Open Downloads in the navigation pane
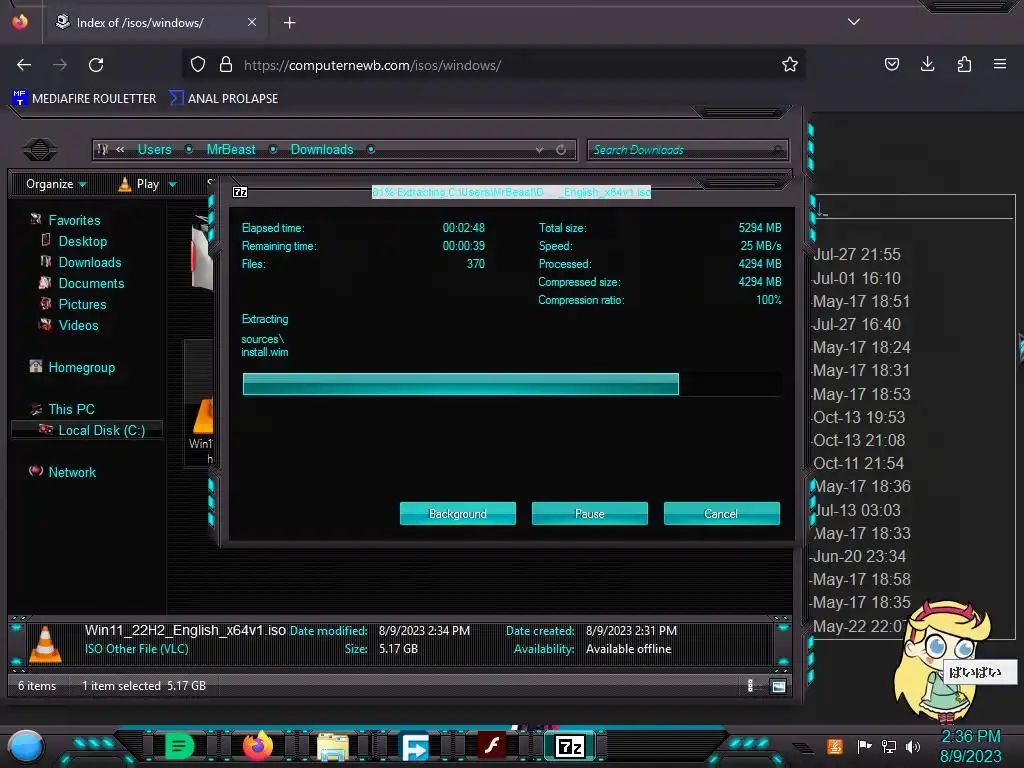Screen dimensions: 1024x768 click(x=89, y=262)
